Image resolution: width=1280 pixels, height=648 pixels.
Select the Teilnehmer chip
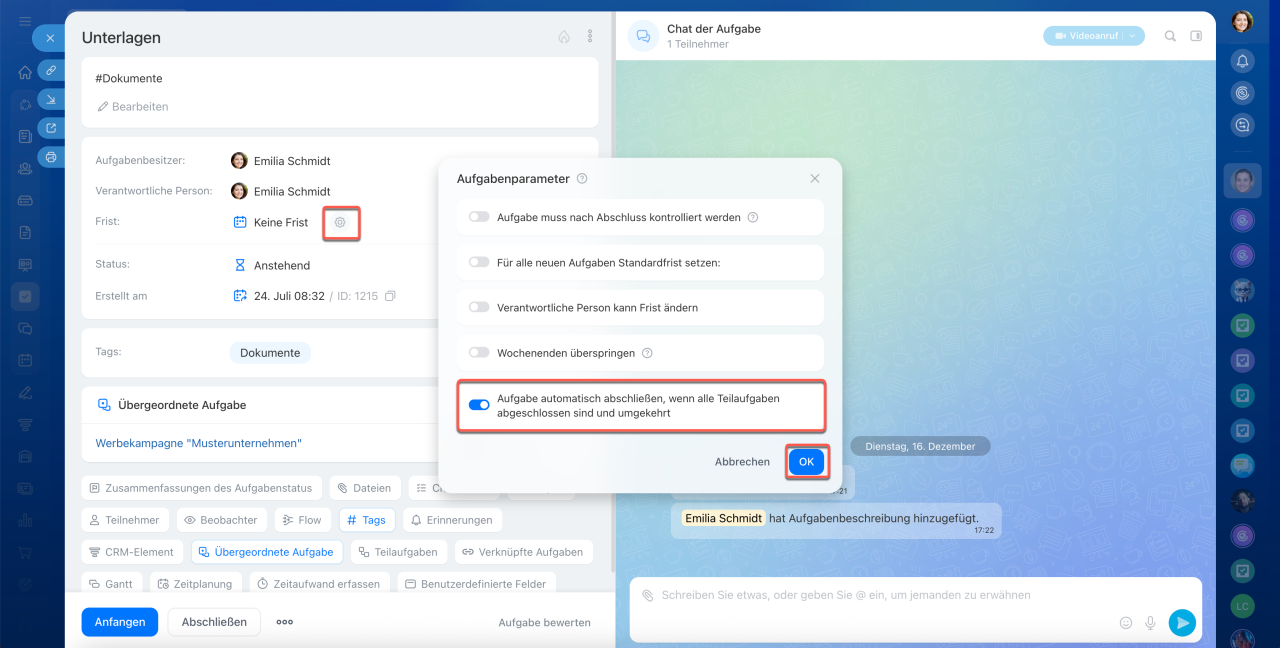[125, 520]
